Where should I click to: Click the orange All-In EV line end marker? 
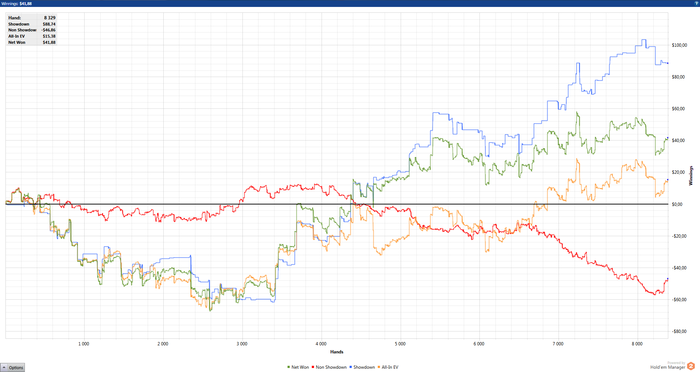point(668,180)
